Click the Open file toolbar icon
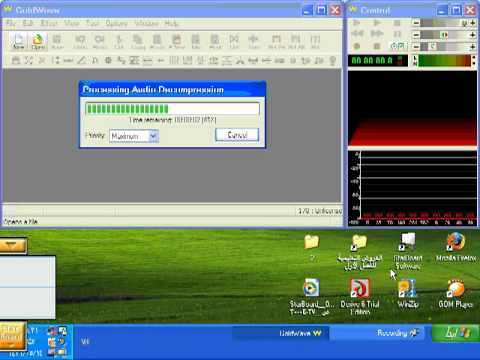The width and height of the screenshot is (480, 360). (x=38, y=41)
